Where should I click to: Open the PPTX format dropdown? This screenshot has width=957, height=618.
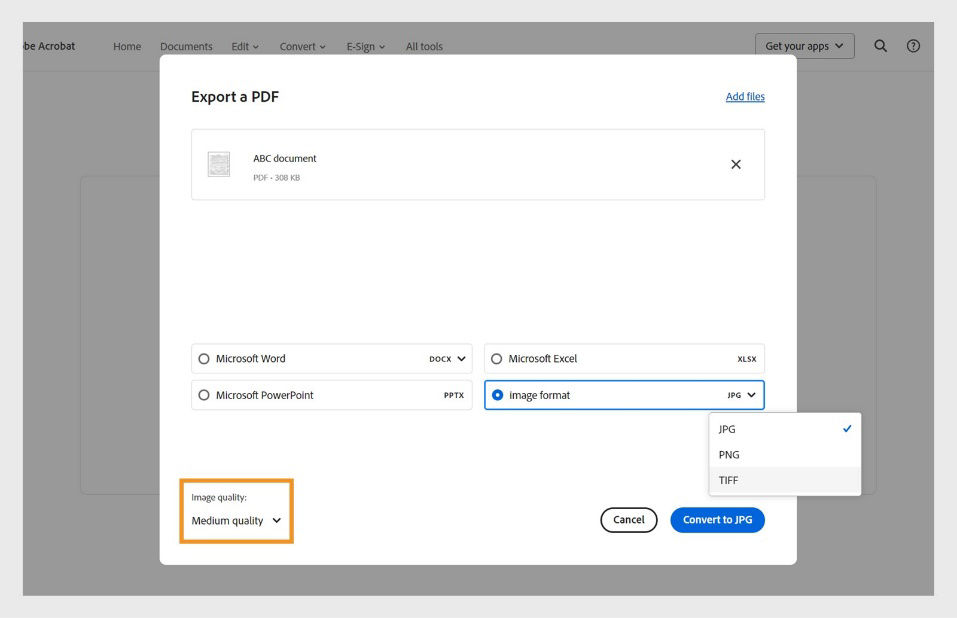tap(452, 394)
